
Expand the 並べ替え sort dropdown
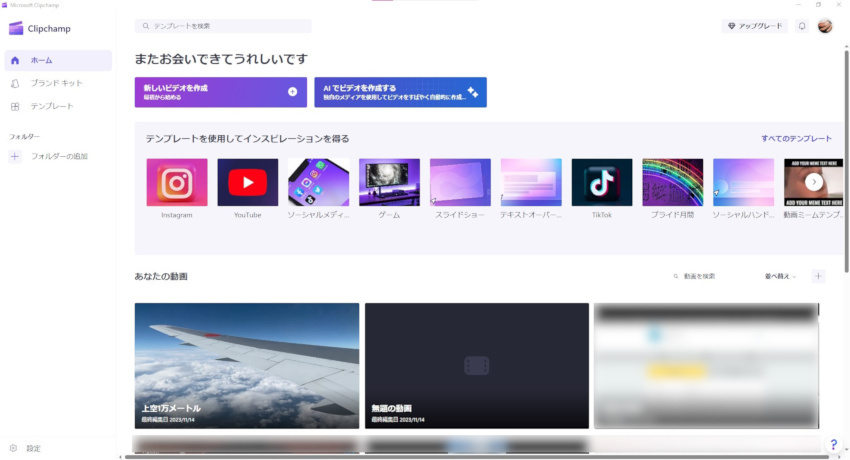click(x=780, y=276)
